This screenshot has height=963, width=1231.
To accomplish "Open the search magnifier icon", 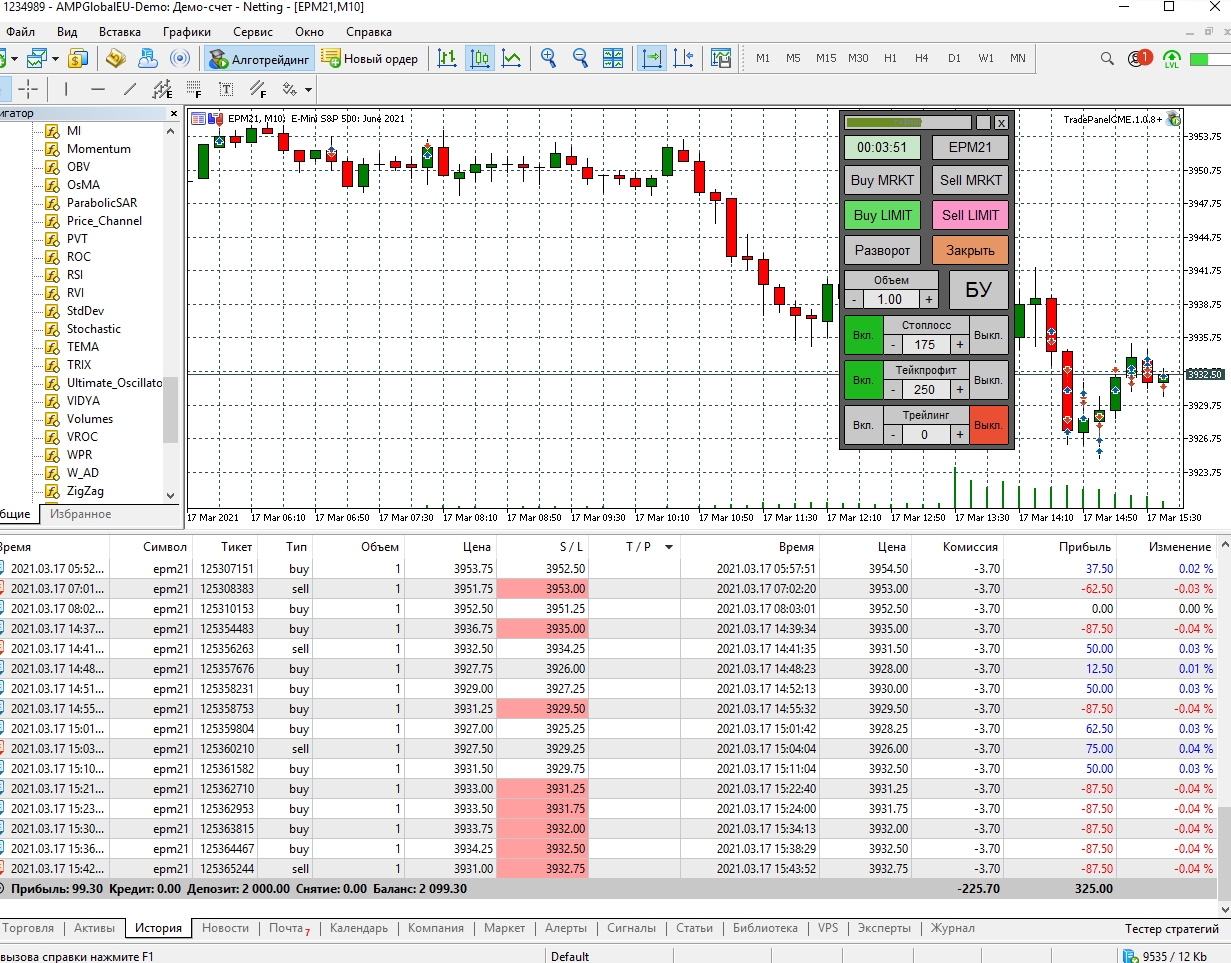I will click(1107, 59).
